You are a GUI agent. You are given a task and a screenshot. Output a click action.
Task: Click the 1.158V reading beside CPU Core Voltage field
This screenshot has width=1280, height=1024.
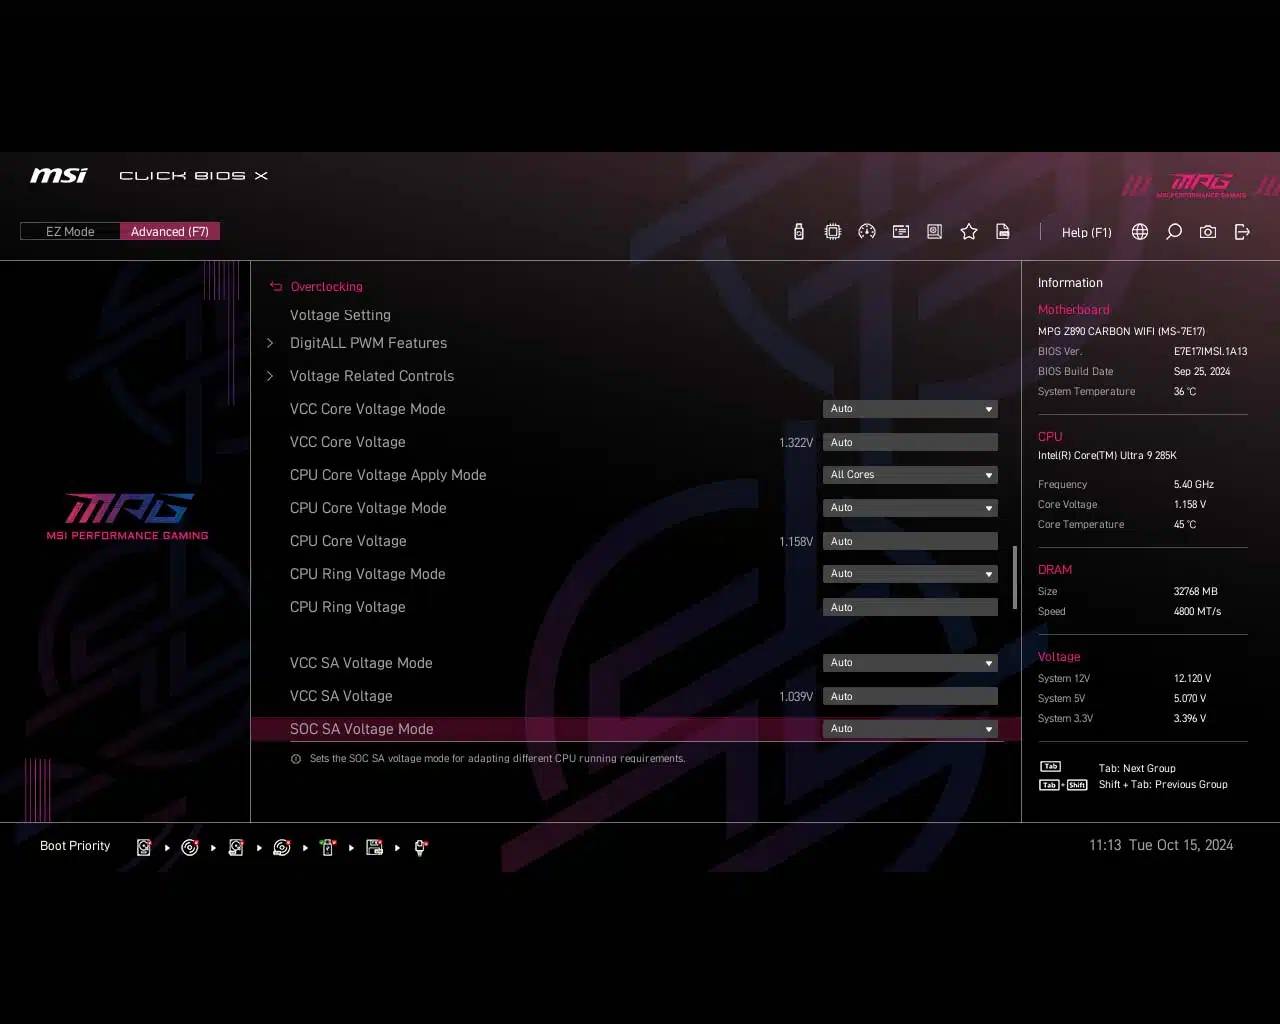(x=796, y=541)
